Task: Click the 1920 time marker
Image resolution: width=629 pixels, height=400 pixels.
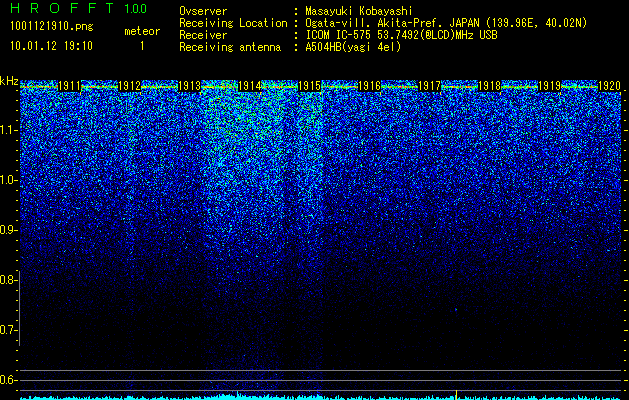Action: (609, 86)
